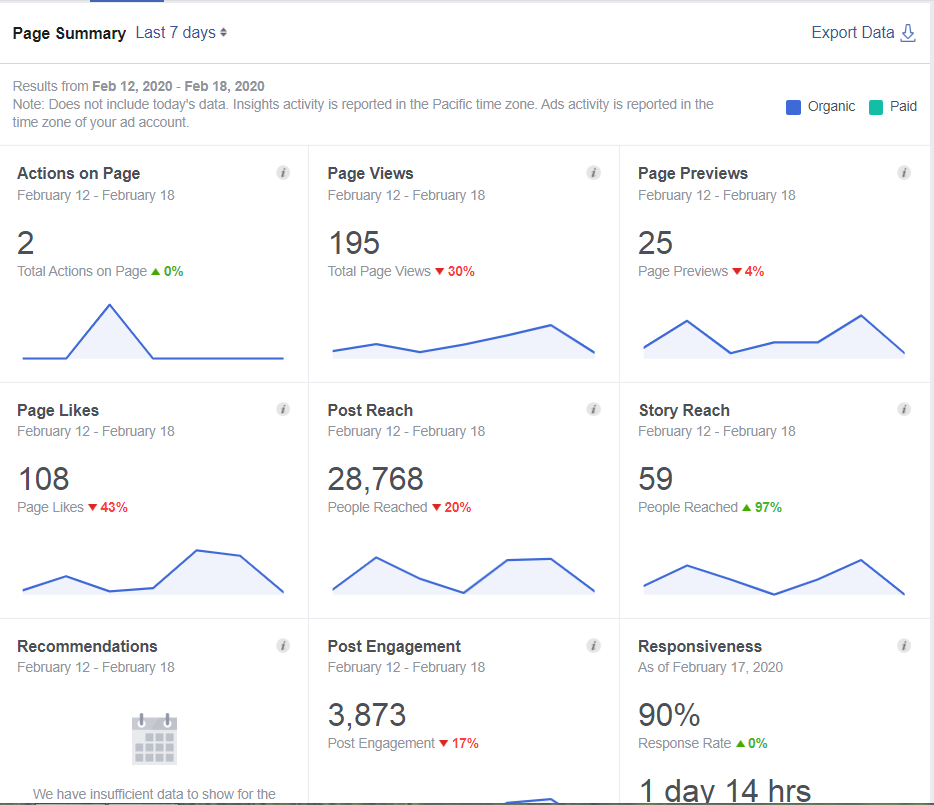934x805 pixels.
Task: Click the 1 day 14 hrs response time
Action: click(x=724, y=791)
